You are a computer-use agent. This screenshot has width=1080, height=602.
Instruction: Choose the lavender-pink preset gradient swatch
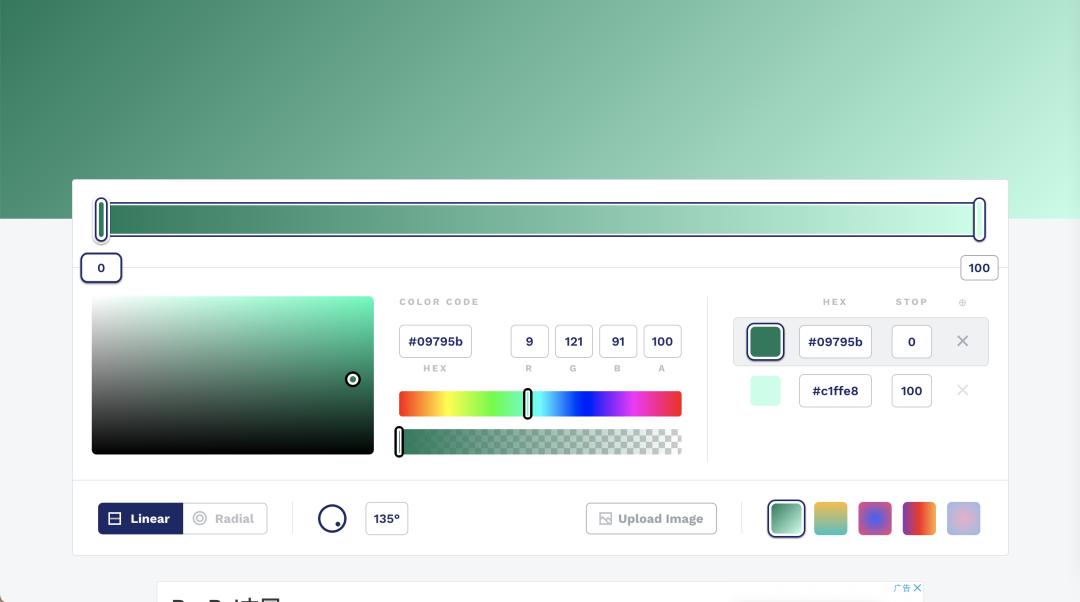963,519
